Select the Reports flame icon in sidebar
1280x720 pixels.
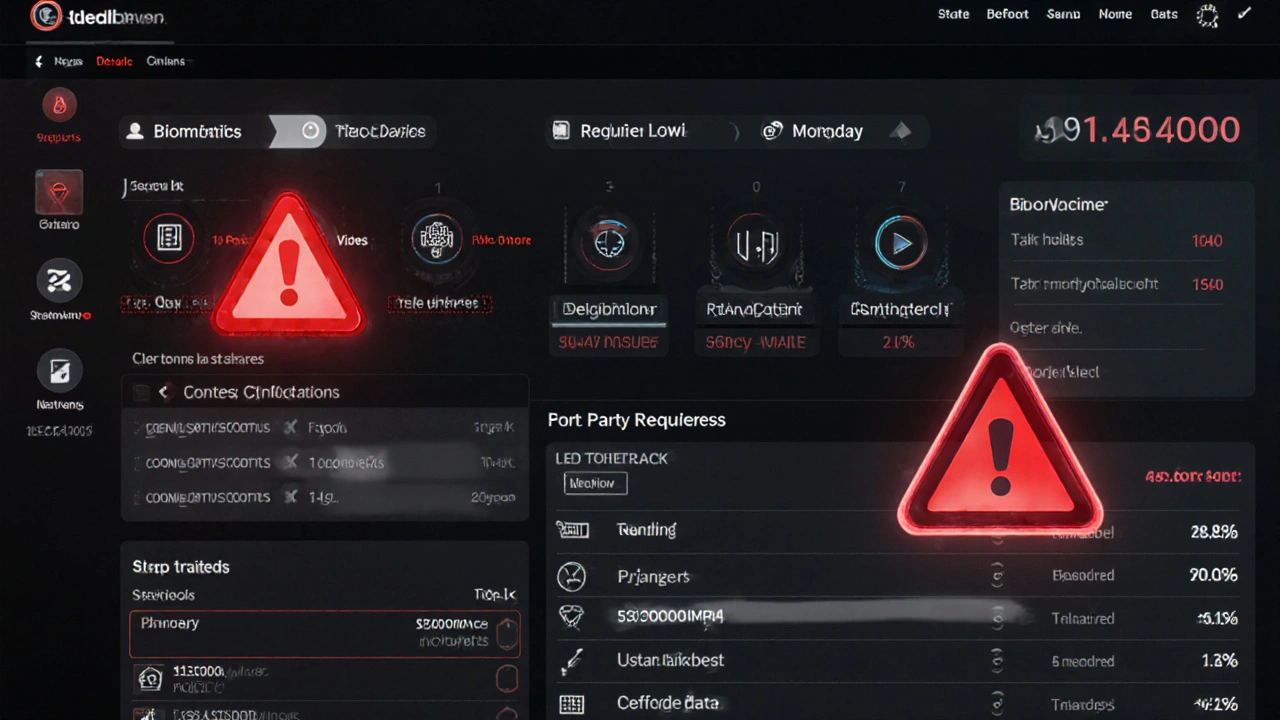click(58, 103)
